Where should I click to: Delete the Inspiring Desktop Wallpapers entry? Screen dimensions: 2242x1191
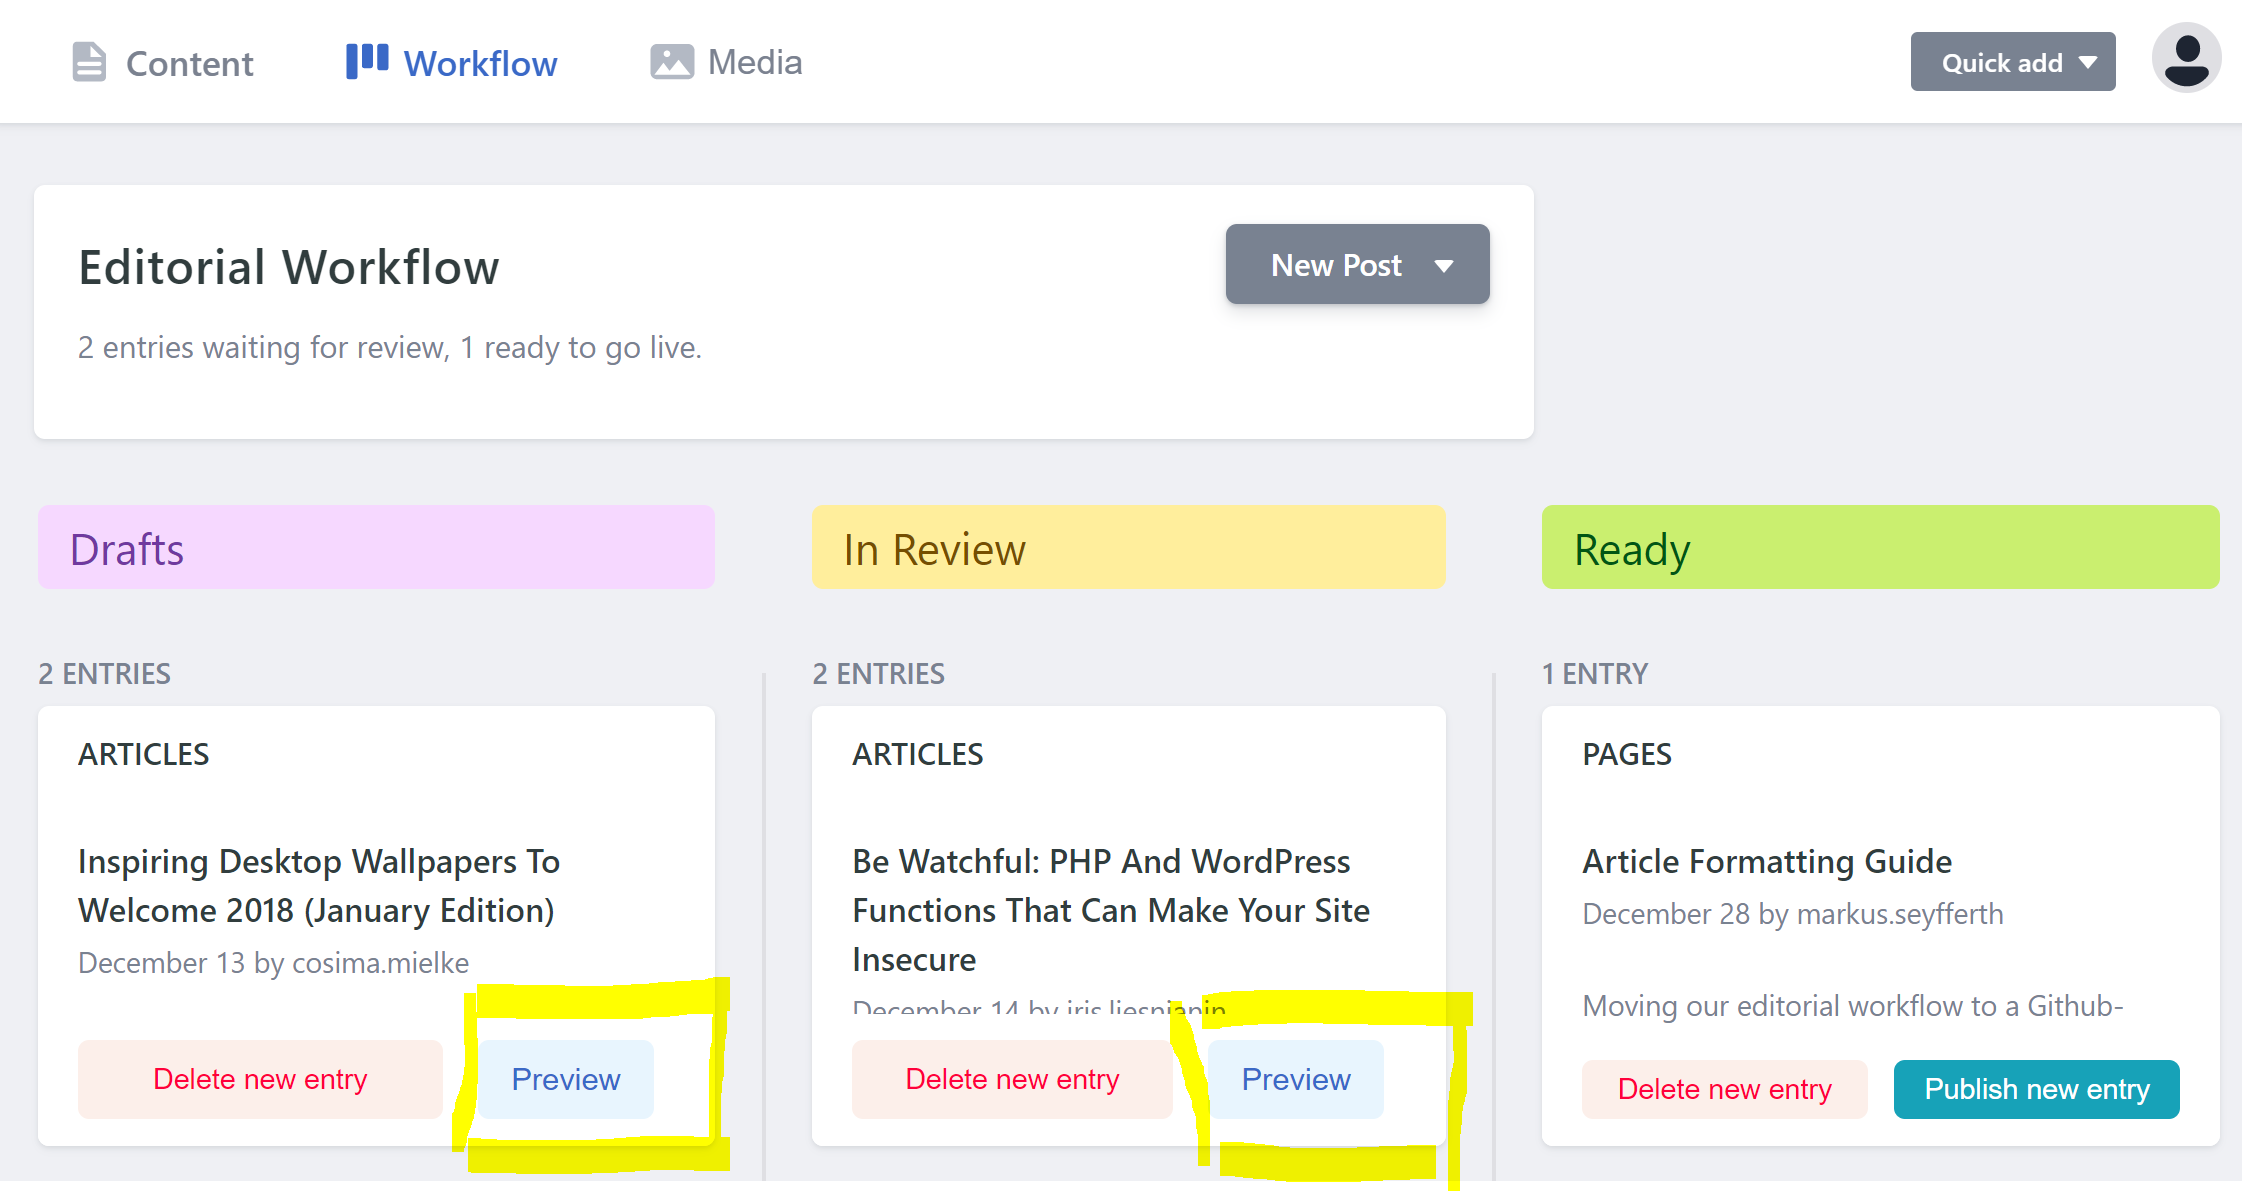click(x=260, y=1079)
